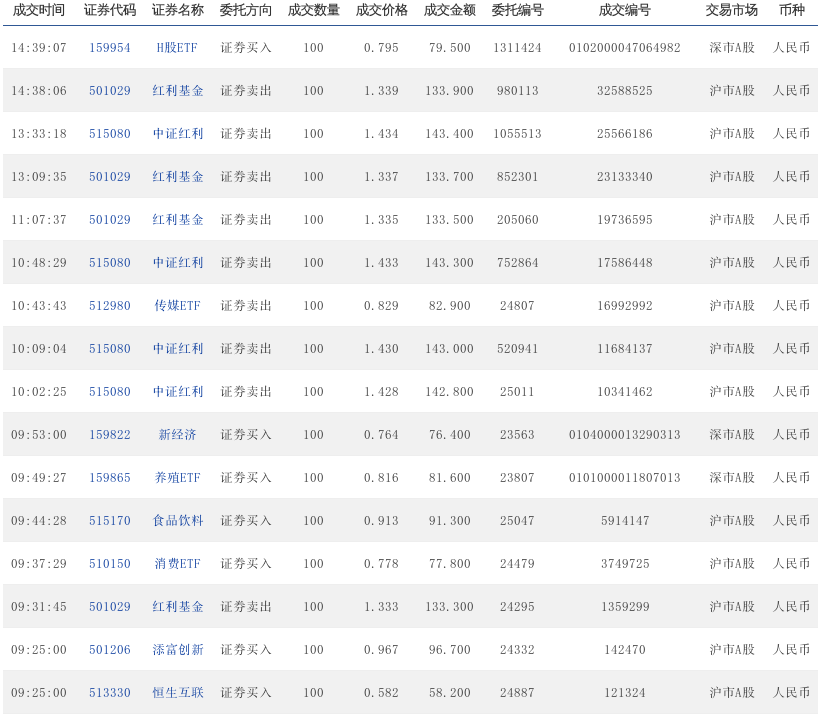This screenshot has width=829, height=718.
Task: Click the 证券代码 column header
Action: click(109, 11)
